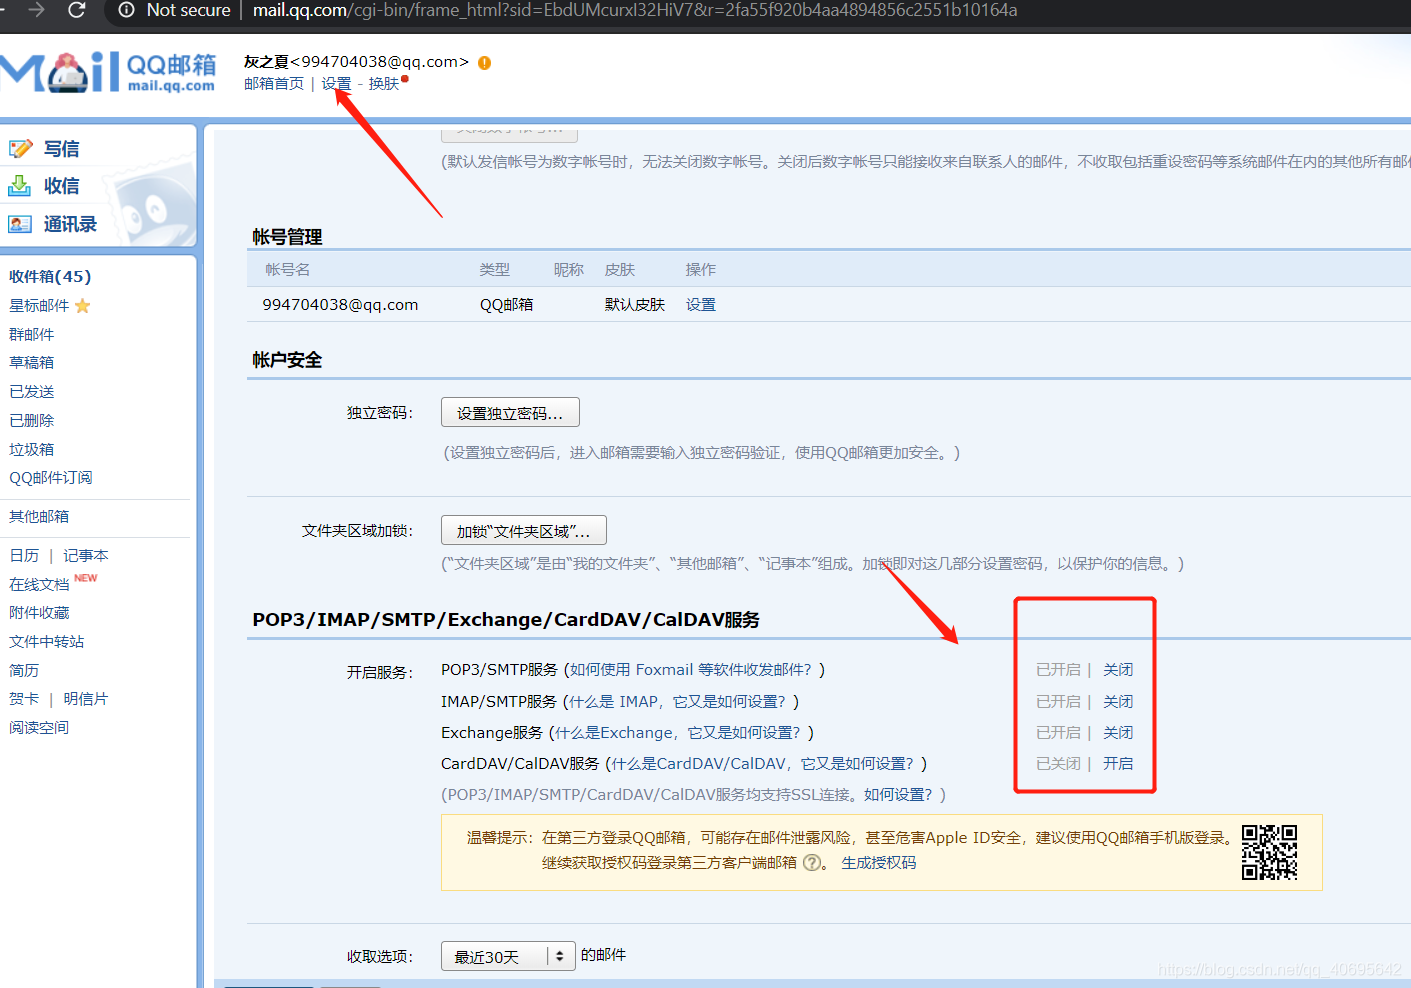Turn off POP3/SMTP service via 关闭
The width and height of the screenshot is (1411, 988).
[x=1118, y=670]
